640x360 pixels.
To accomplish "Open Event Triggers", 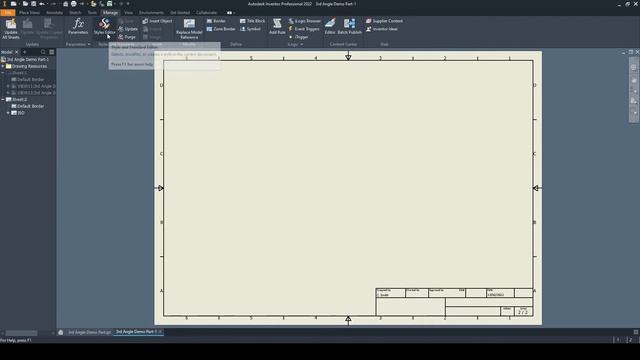I will 304,29.
